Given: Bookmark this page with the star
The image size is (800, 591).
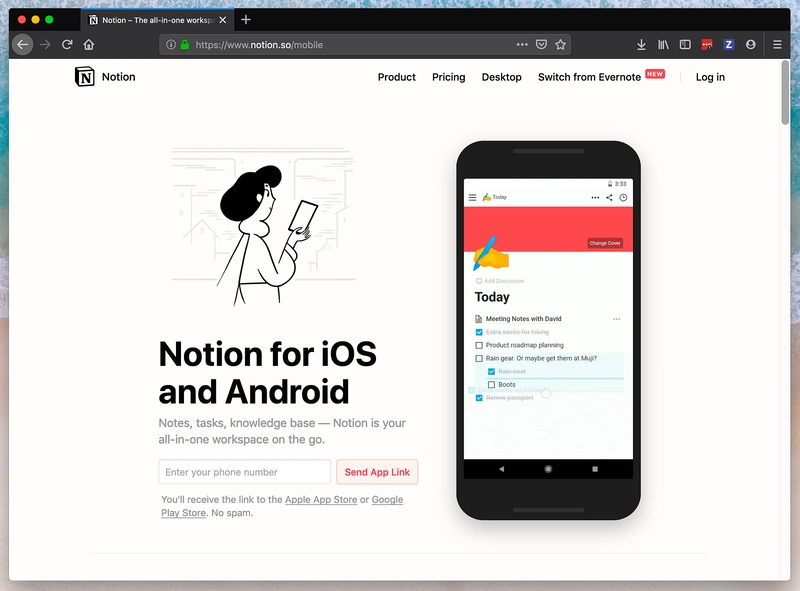Looking at the screenshot, I should point(560,45).
